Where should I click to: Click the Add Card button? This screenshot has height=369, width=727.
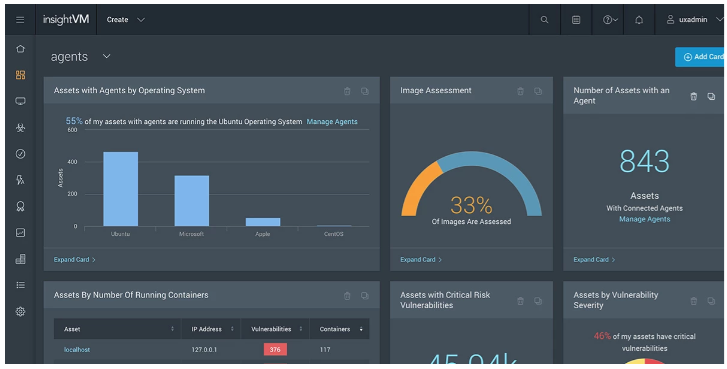tap(700, 57)
